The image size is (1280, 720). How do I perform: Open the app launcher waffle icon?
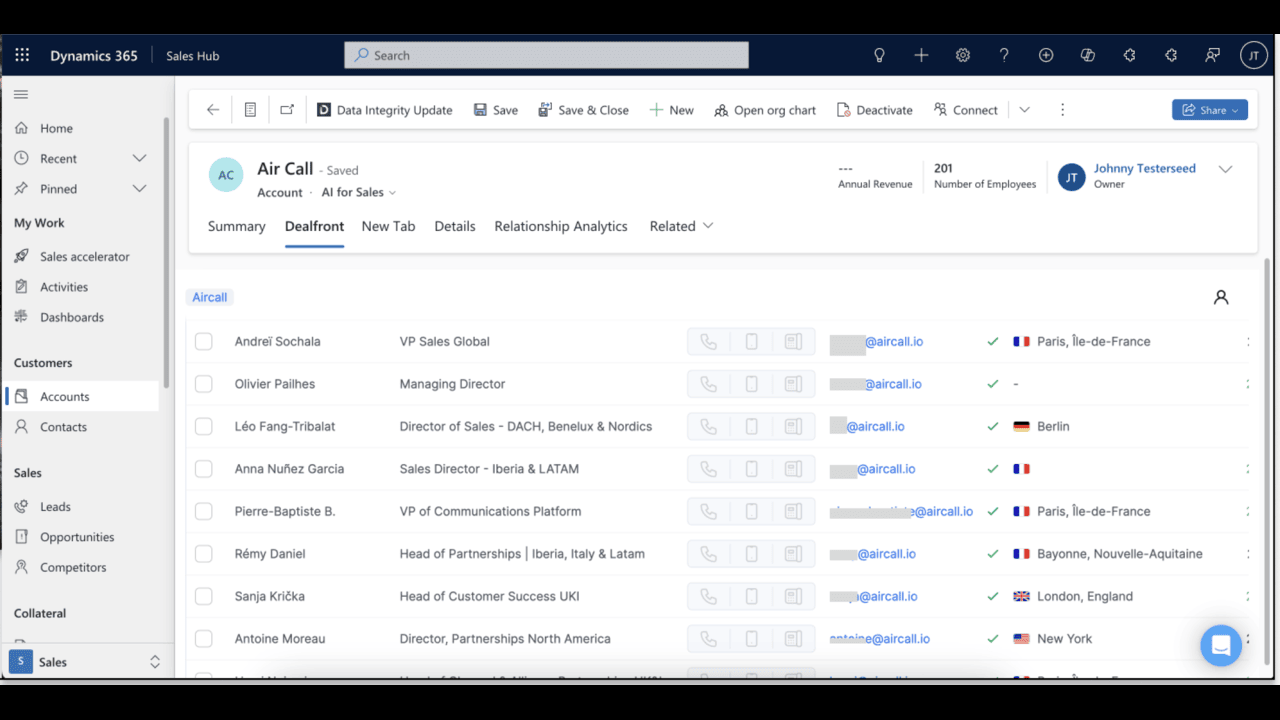tap(22, 55)
